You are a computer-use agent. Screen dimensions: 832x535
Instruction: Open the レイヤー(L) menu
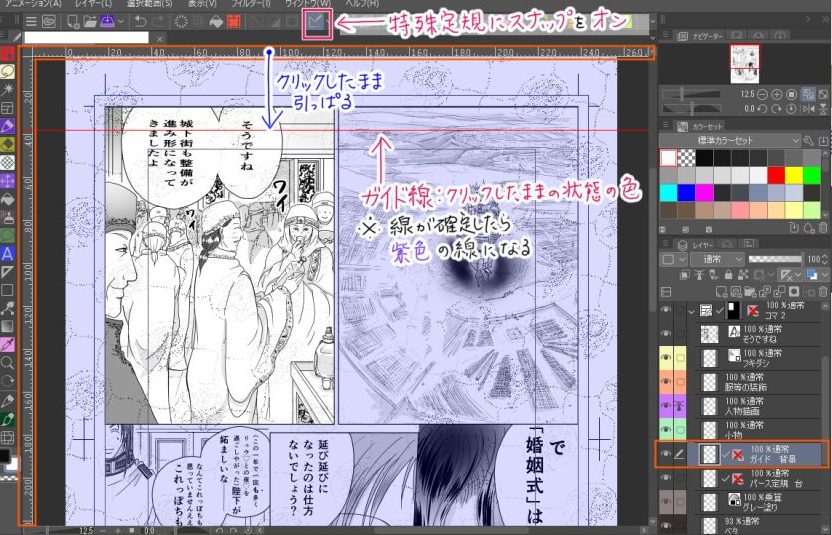pos(93,4)
